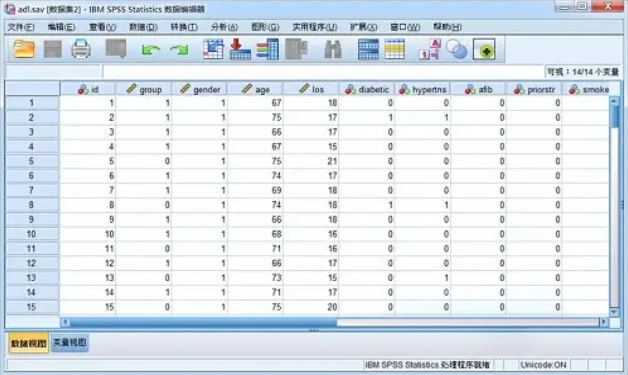Select the 数据视图 Data View tab

point(28,343)
